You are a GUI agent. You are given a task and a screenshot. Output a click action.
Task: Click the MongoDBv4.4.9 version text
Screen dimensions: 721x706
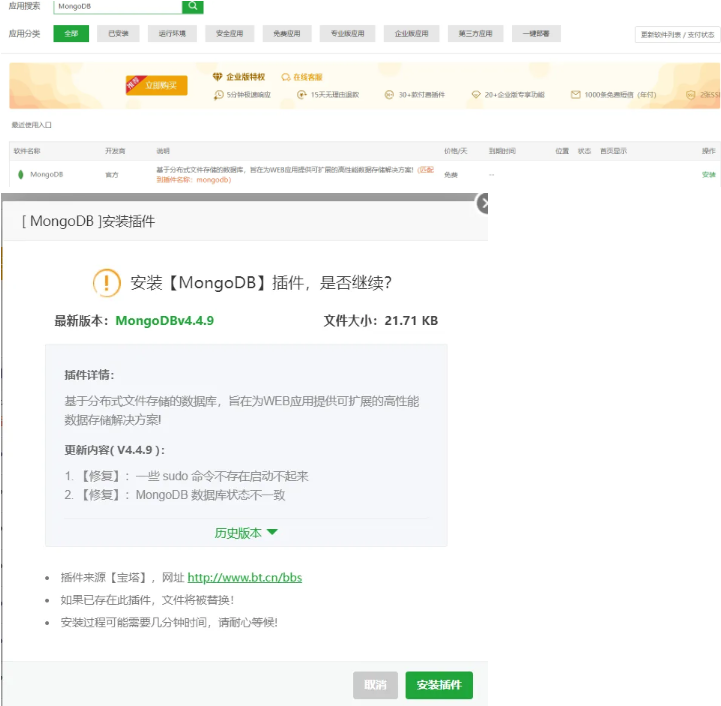165,321
